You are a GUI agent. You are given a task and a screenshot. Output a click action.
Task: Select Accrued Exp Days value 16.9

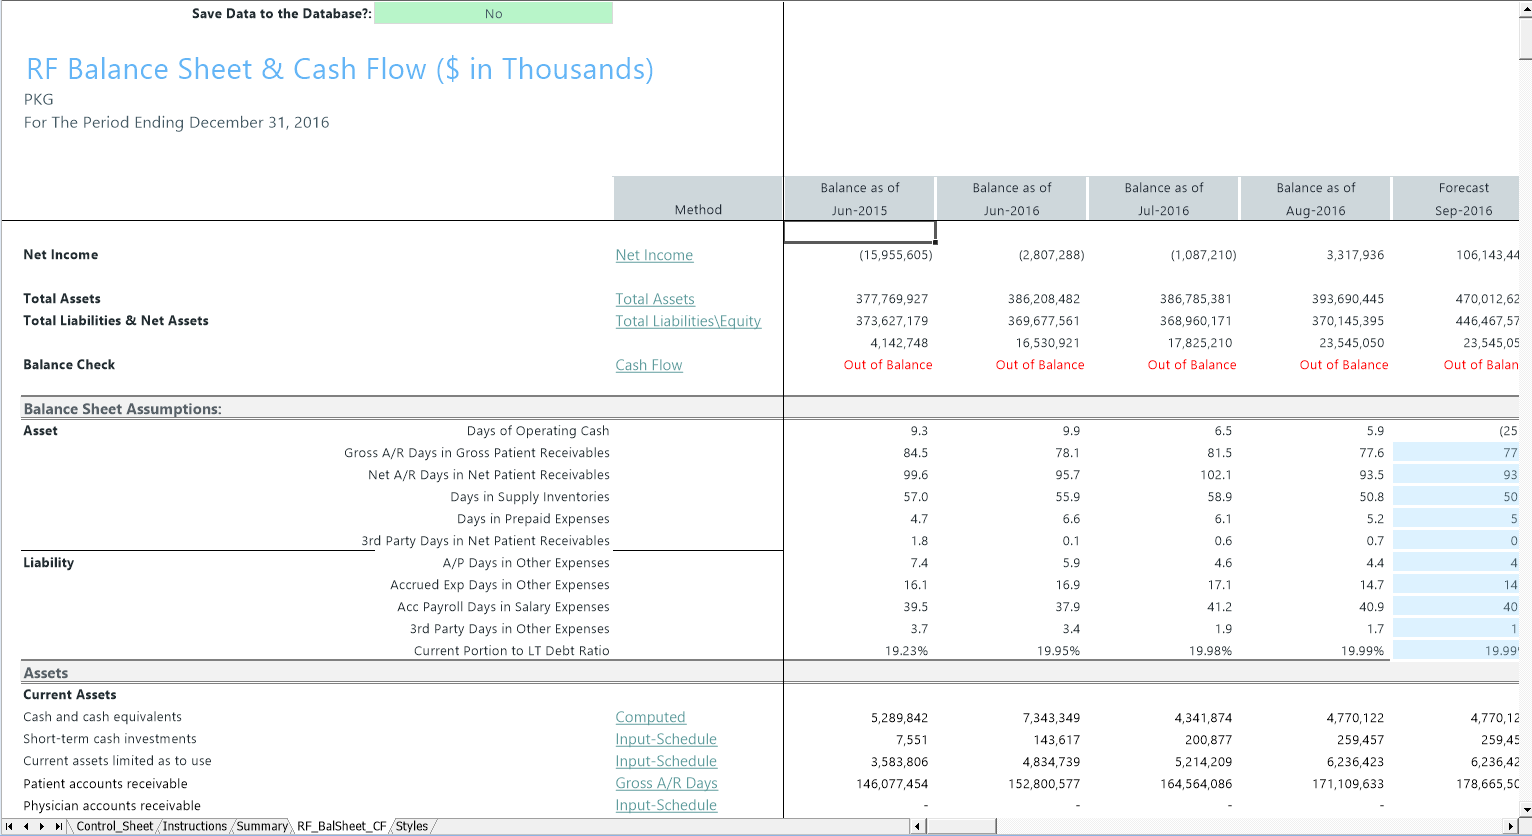pyautogui.click(x=1068, y=585)
